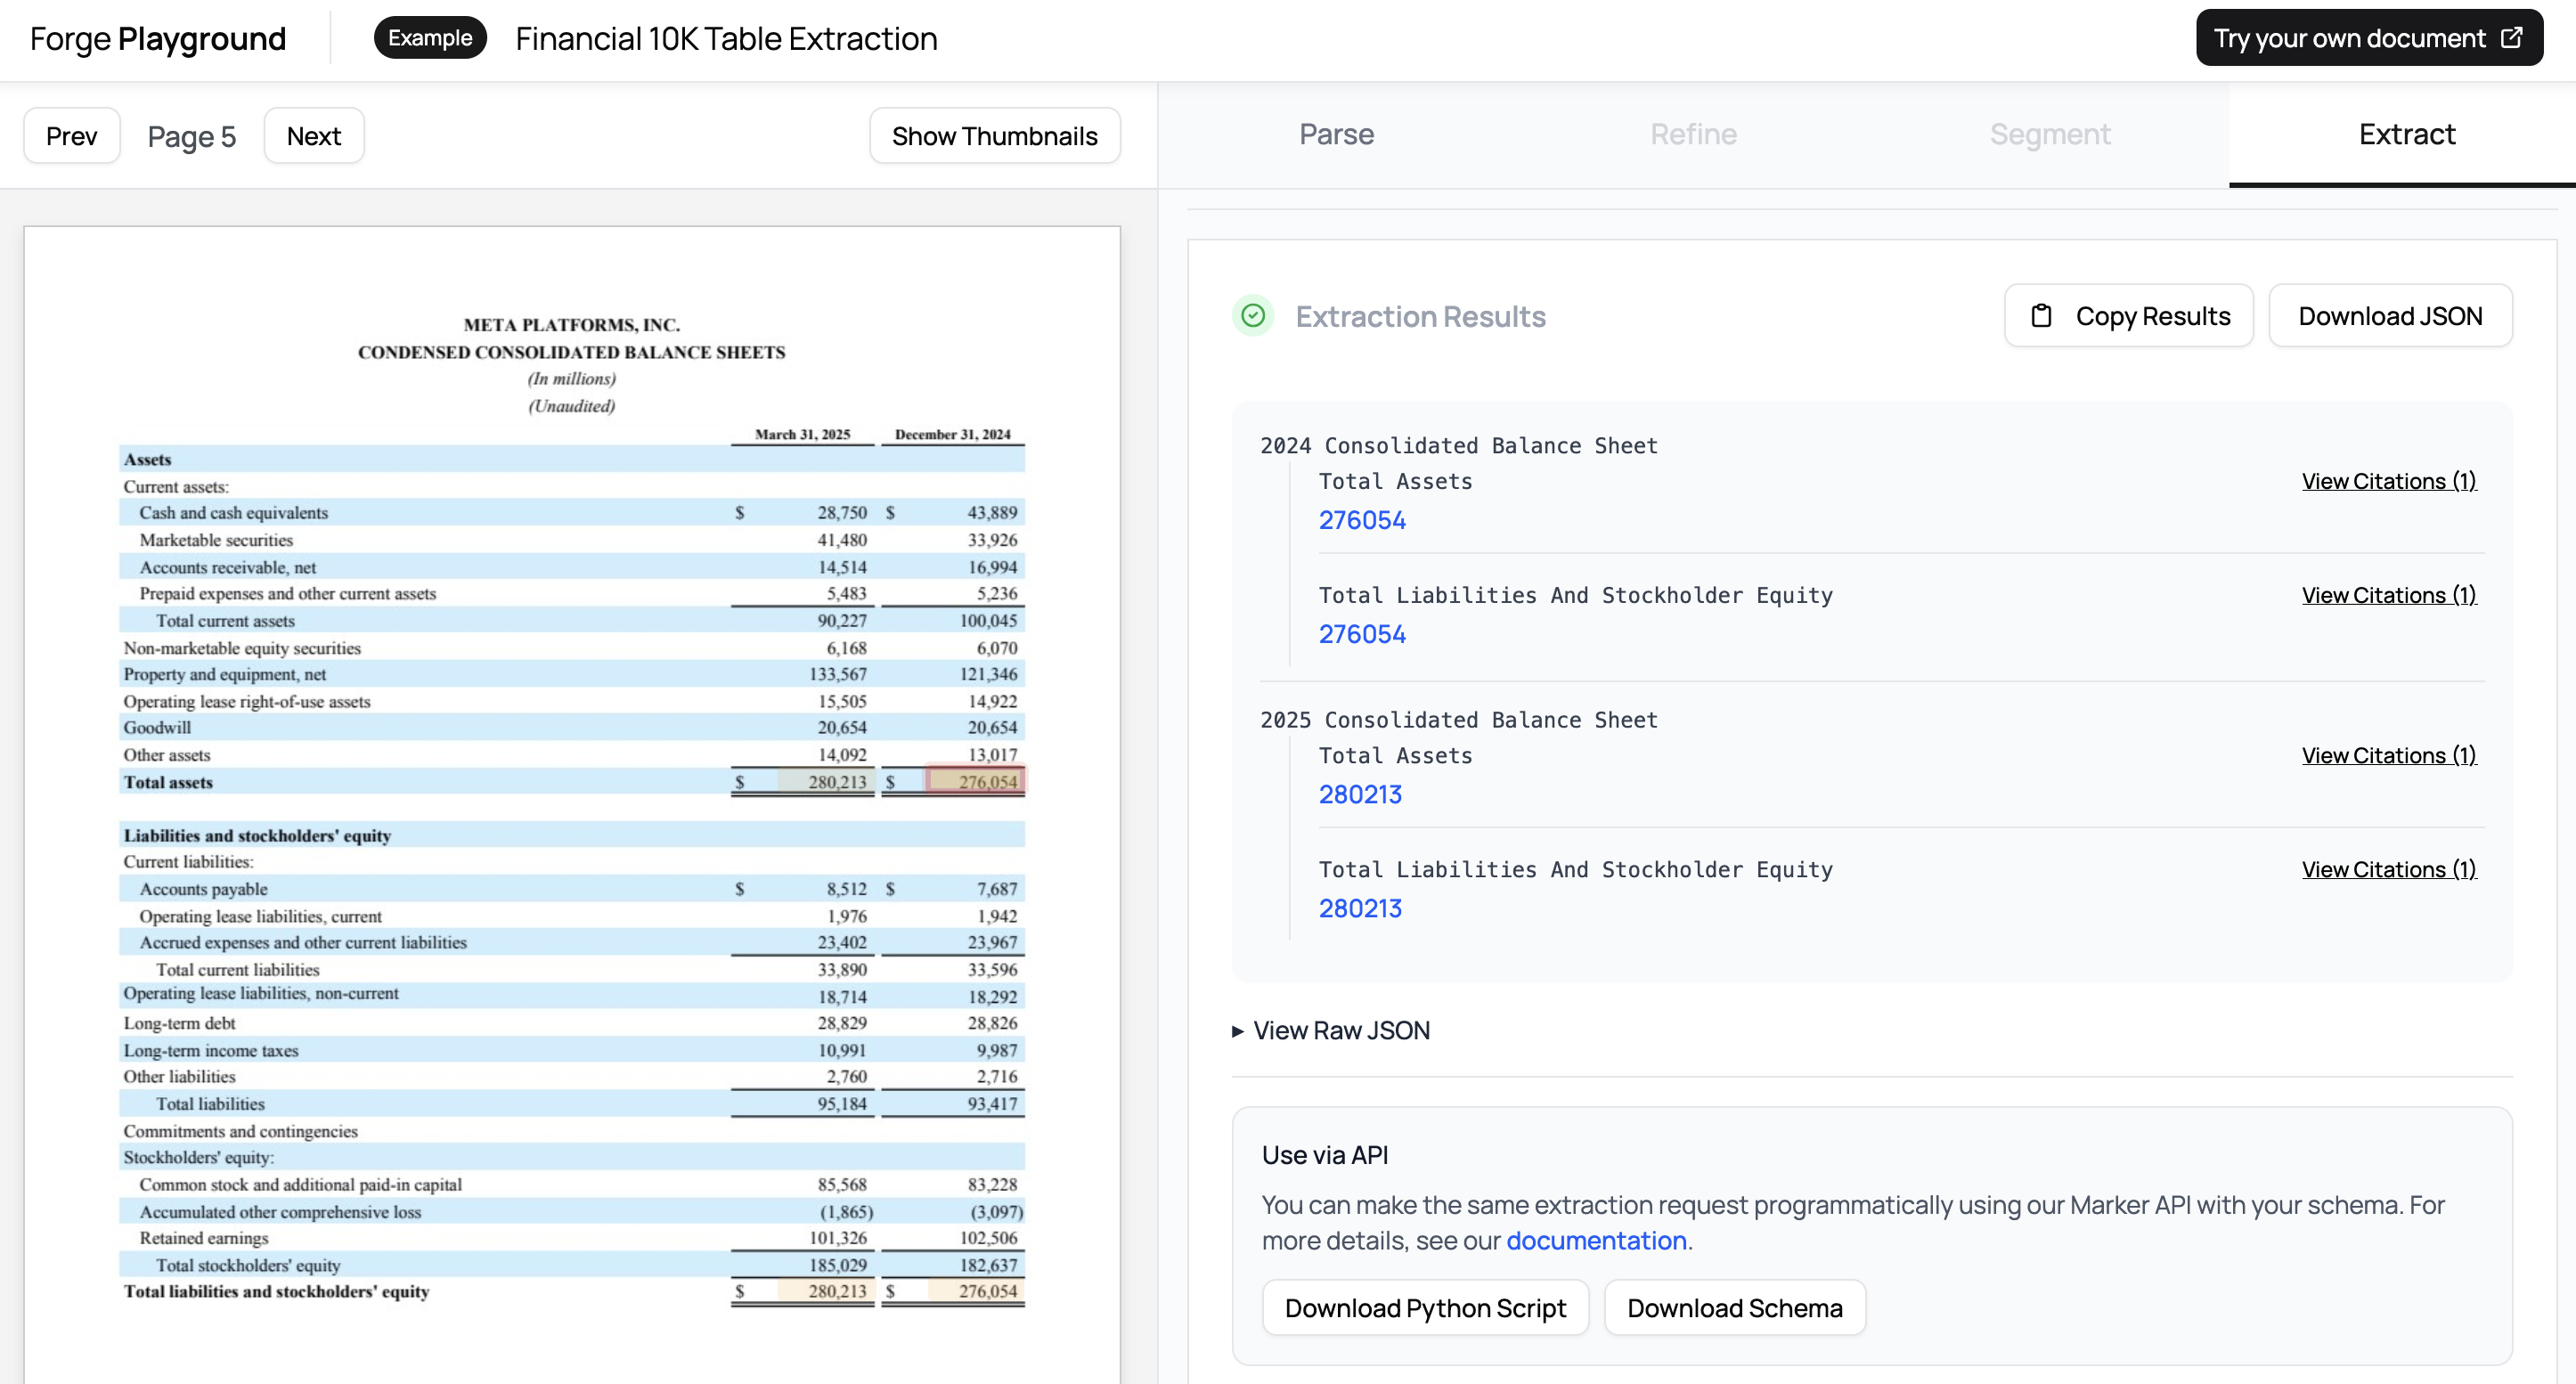Screen dimensions: 2576x1384
Task: Switch to the Parse tab
Action: point(1336,134)
